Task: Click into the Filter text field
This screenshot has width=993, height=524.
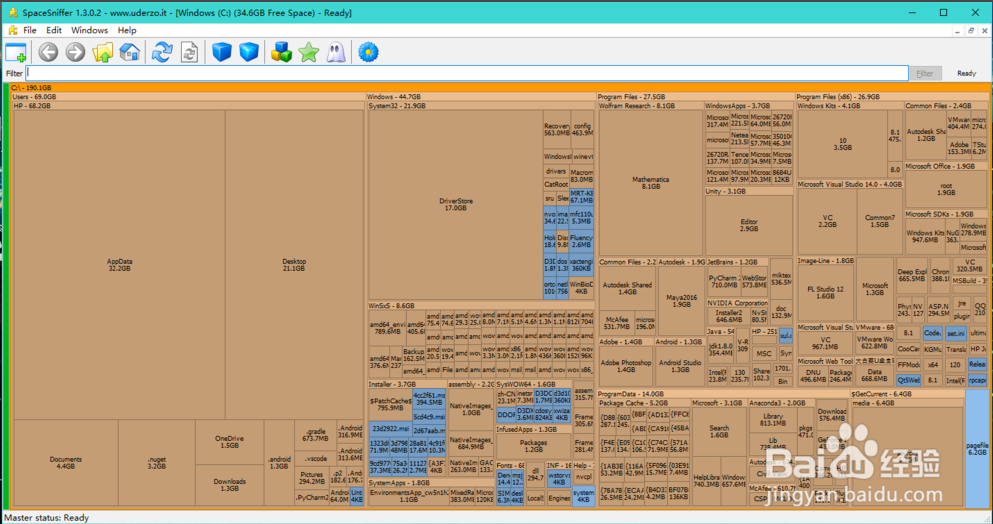Action: point(467,73)
